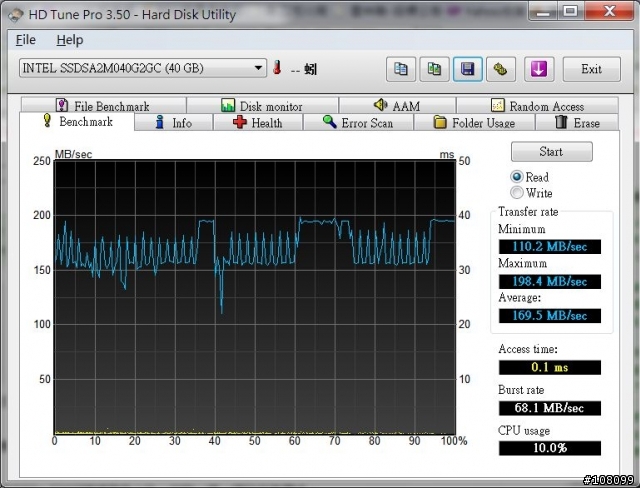Open the Help menu
Screen dimensions: 640x488
70,40
